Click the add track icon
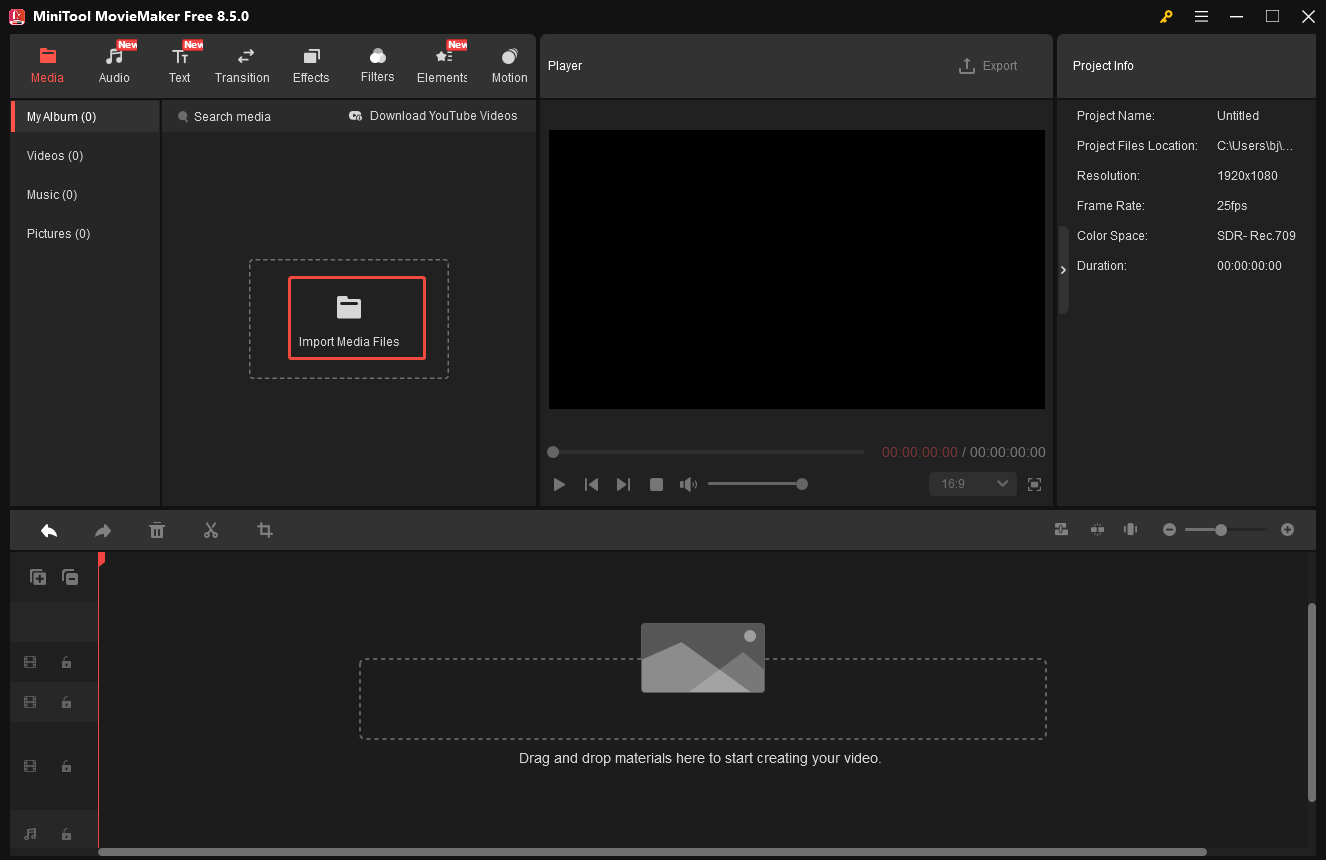1326x860 pixels. click(x=37, y=577)
